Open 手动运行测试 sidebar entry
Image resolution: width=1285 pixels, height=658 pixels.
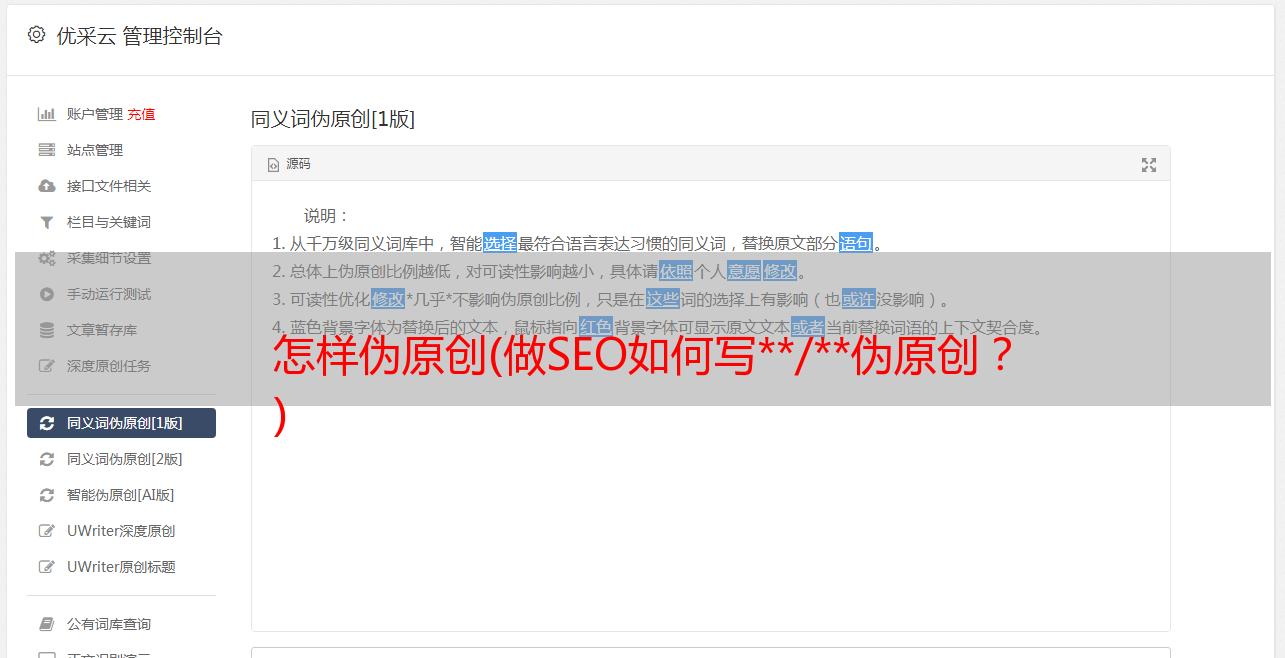pos(121,294)
